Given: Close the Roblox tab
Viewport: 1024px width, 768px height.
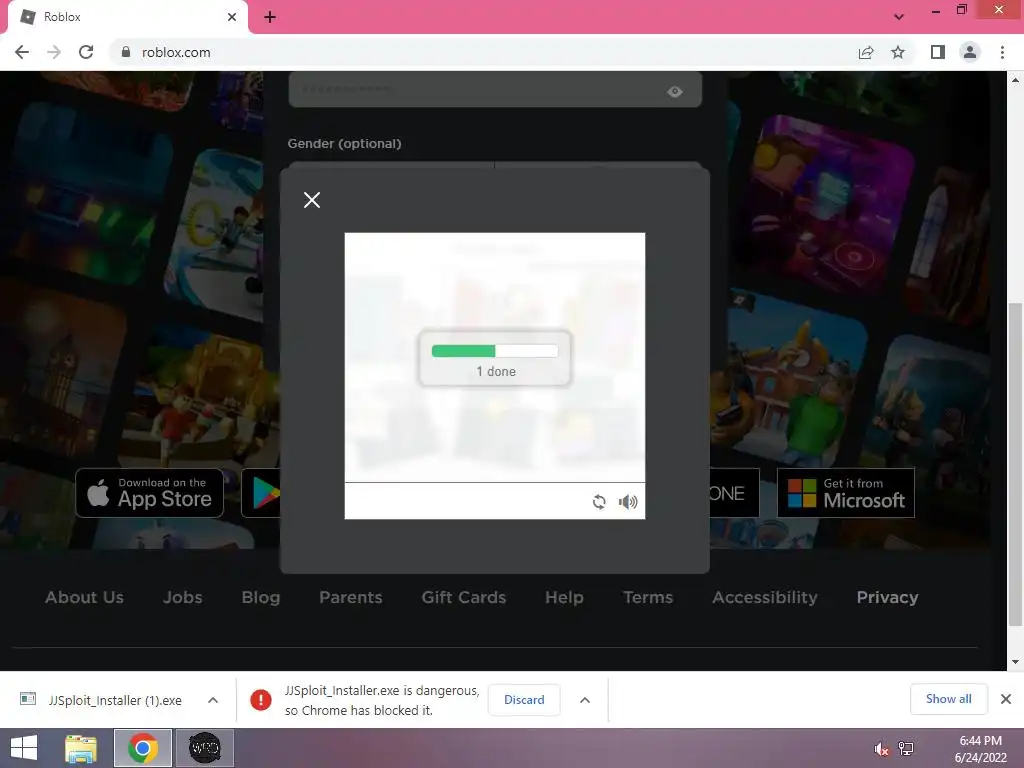Looking at the screenshot, I should [x=232, y=17].
